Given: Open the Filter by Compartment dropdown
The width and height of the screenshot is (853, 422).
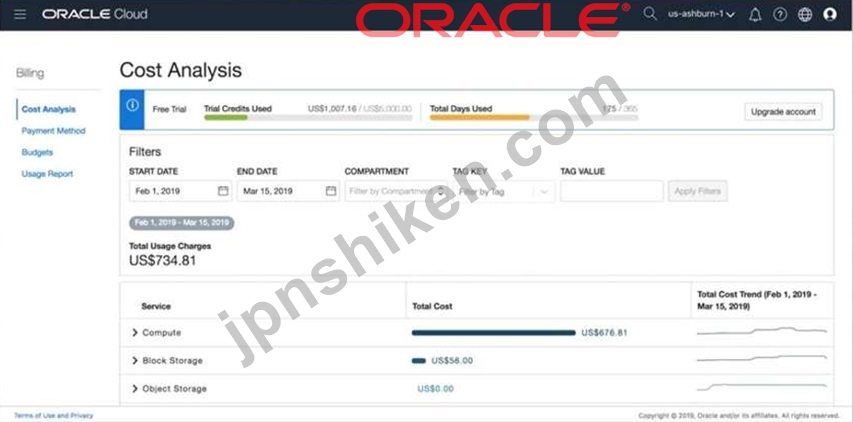Looking at the screenshot, I should [396, 191].
